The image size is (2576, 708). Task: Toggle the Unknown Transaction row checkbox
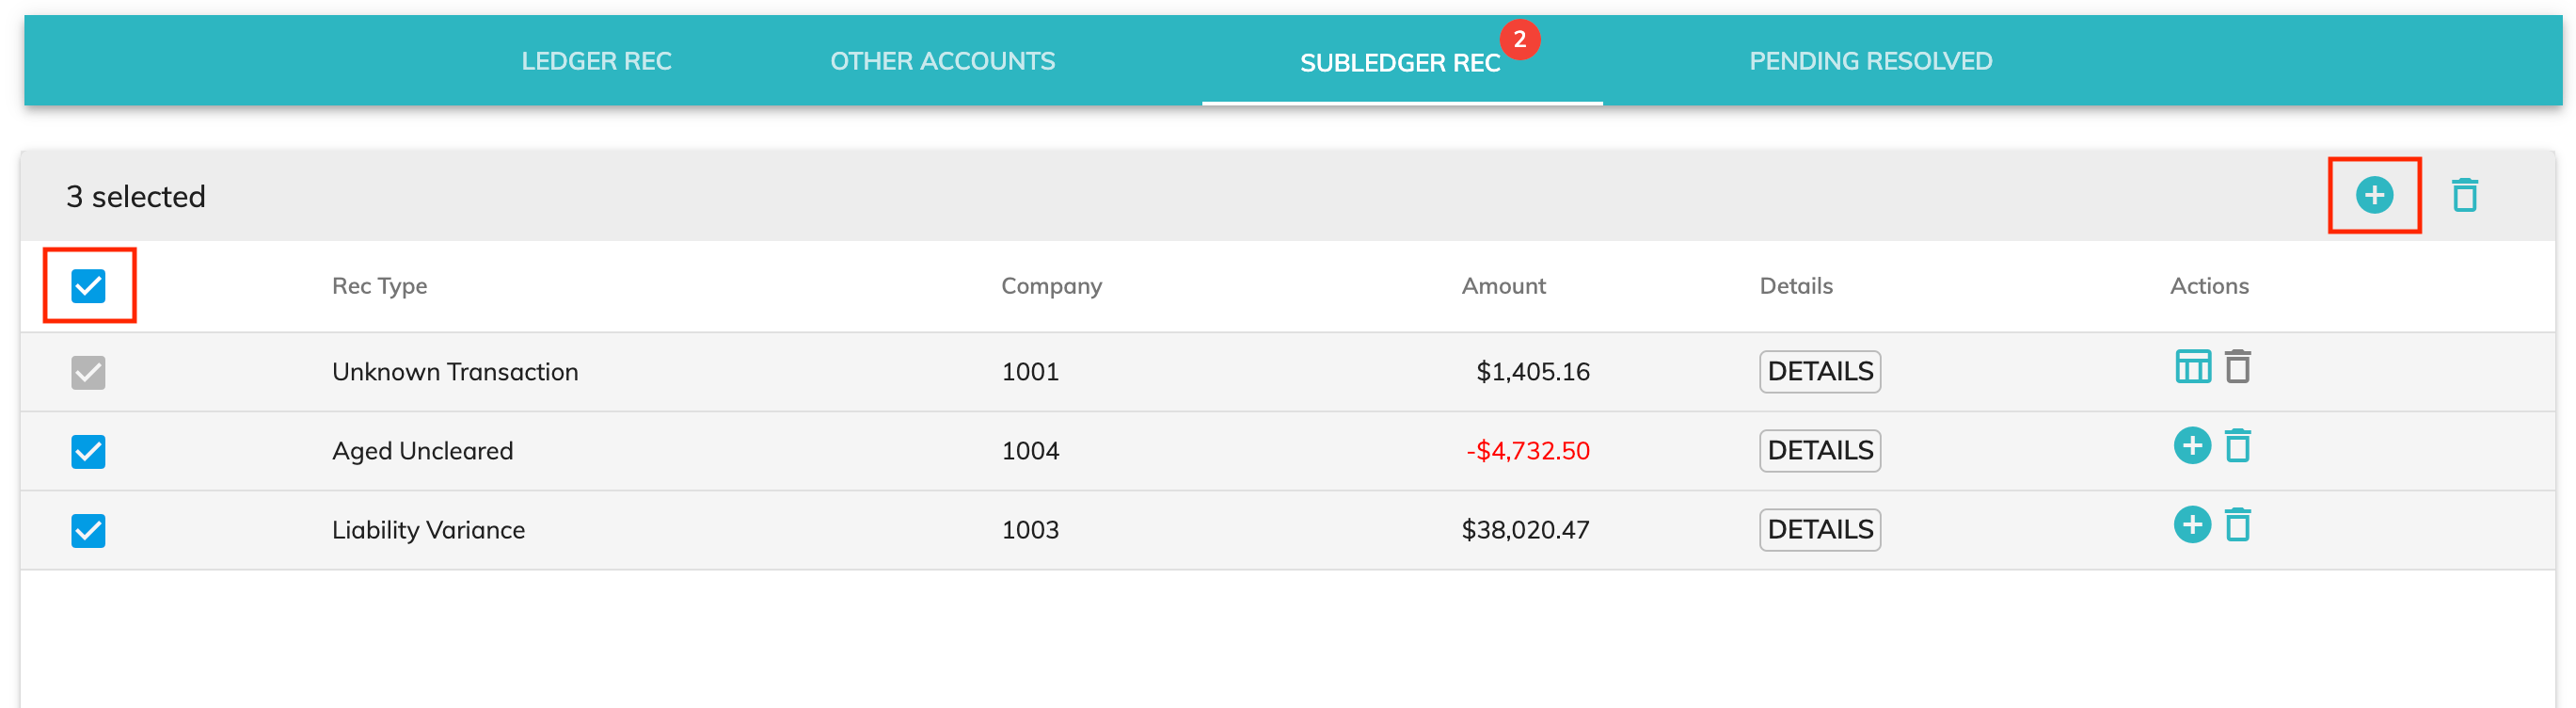point(88,373)
